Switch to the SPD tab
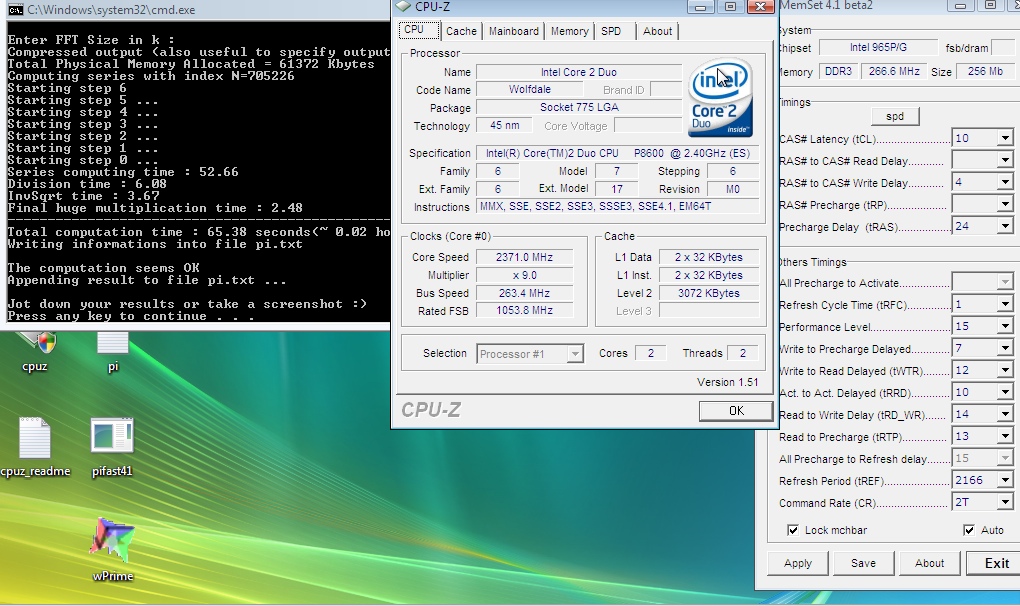The image size is (1020, 606). (611, 31)
